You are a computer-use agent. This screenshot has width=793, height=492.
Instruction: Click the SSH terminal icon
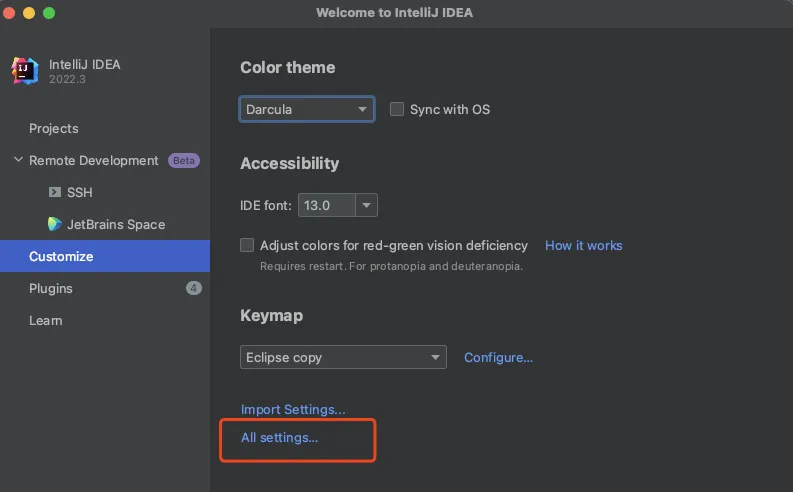(x=55, y=192)
